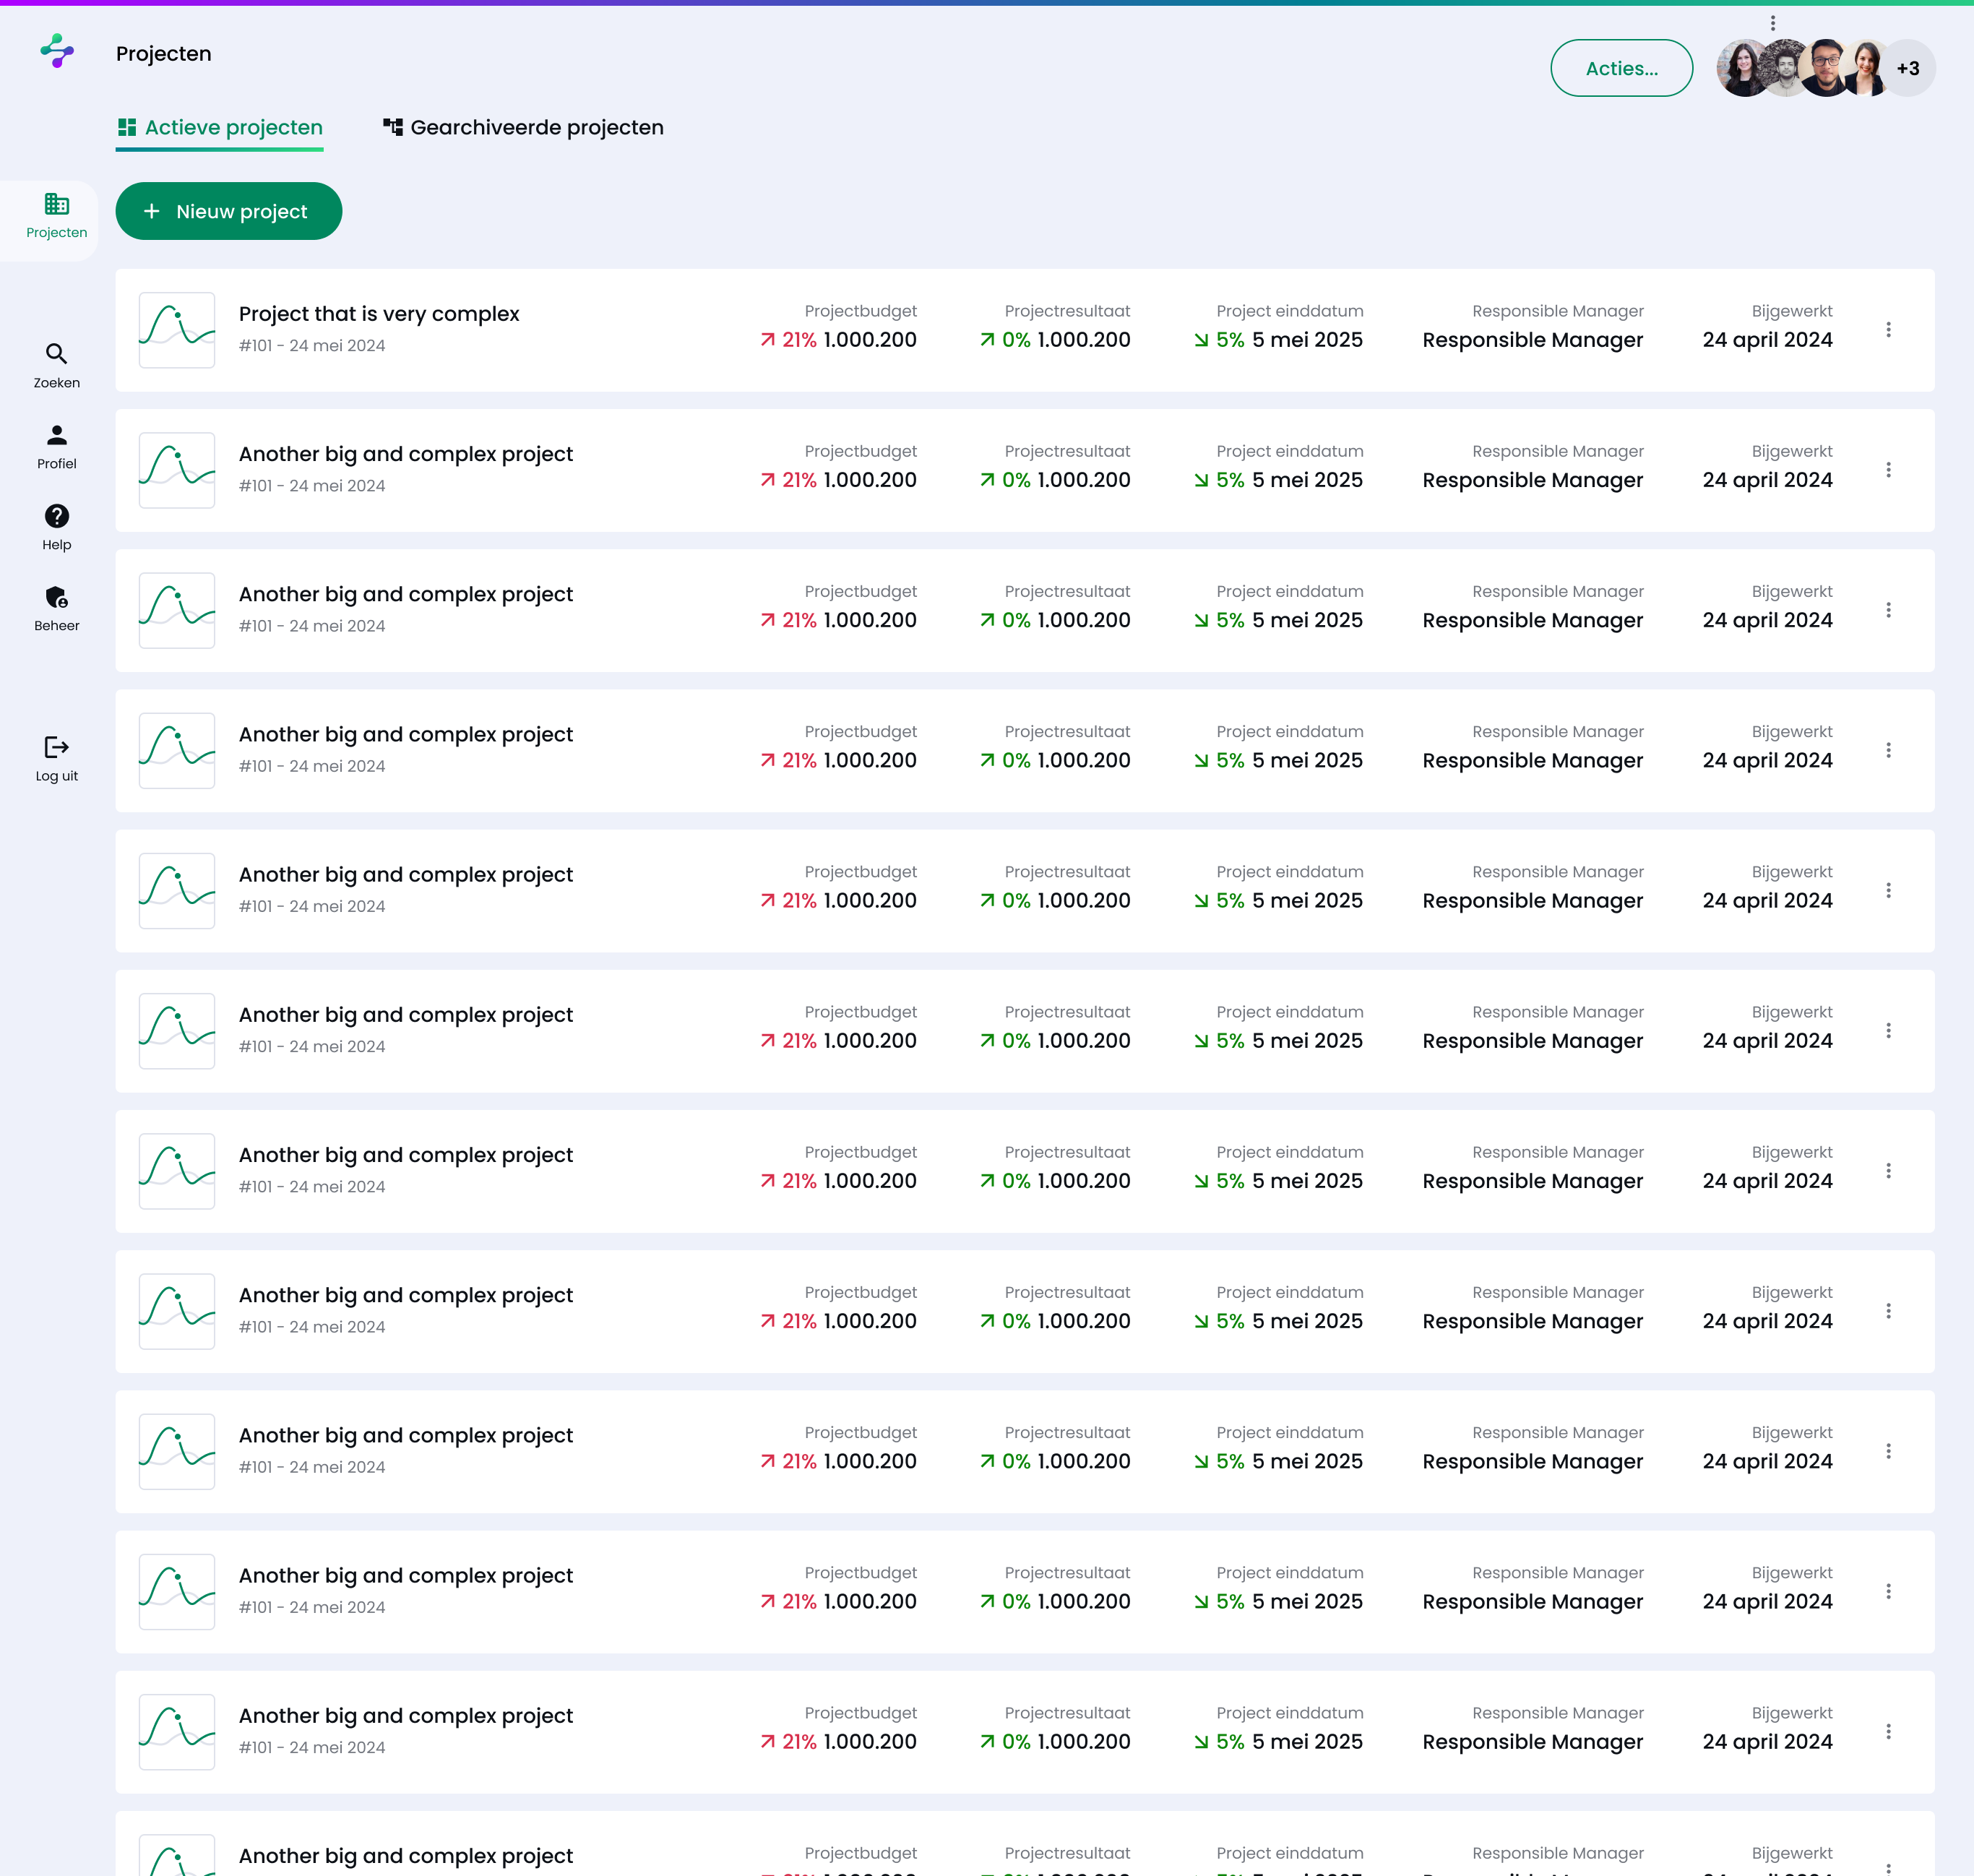Show the +3 additional members
This screenshot has height=1876, width=1974.
pos(1910,68)
